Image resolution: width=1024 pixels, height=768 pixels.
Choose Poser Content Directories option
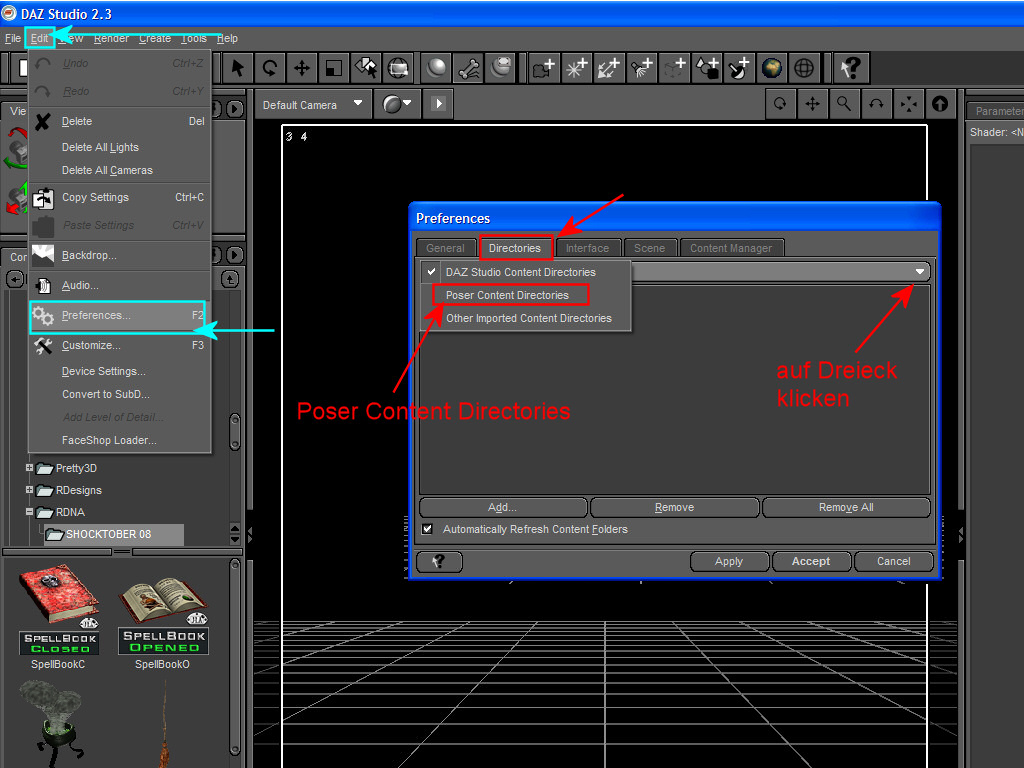click(x=507, y=295)
